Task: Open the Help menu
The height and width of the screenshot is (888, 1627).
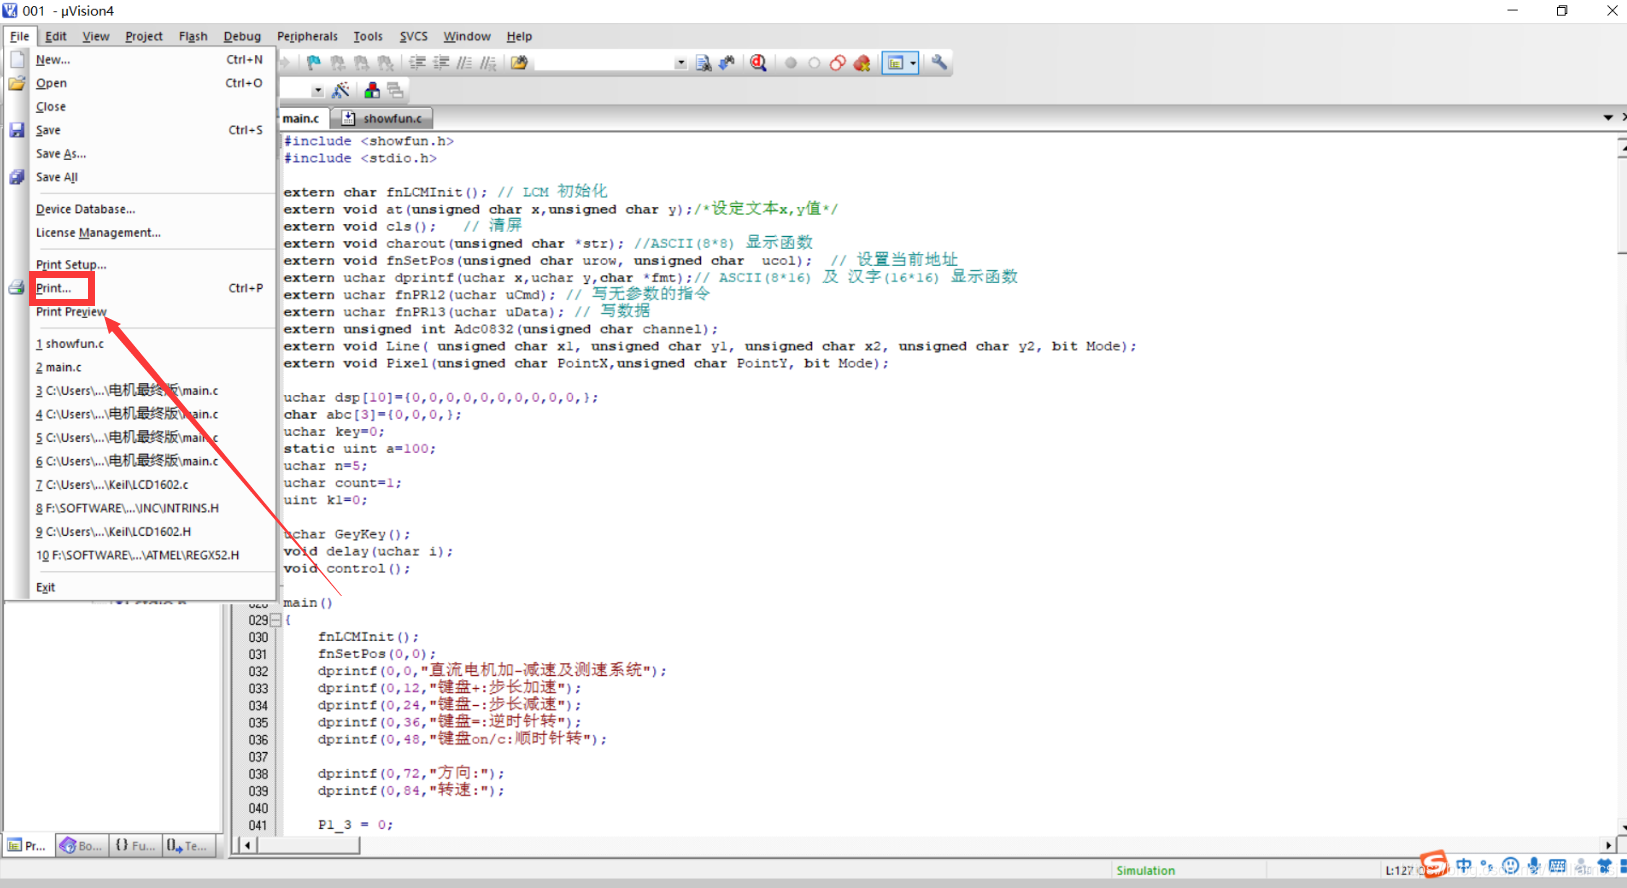Action: (x=519, y=36)
